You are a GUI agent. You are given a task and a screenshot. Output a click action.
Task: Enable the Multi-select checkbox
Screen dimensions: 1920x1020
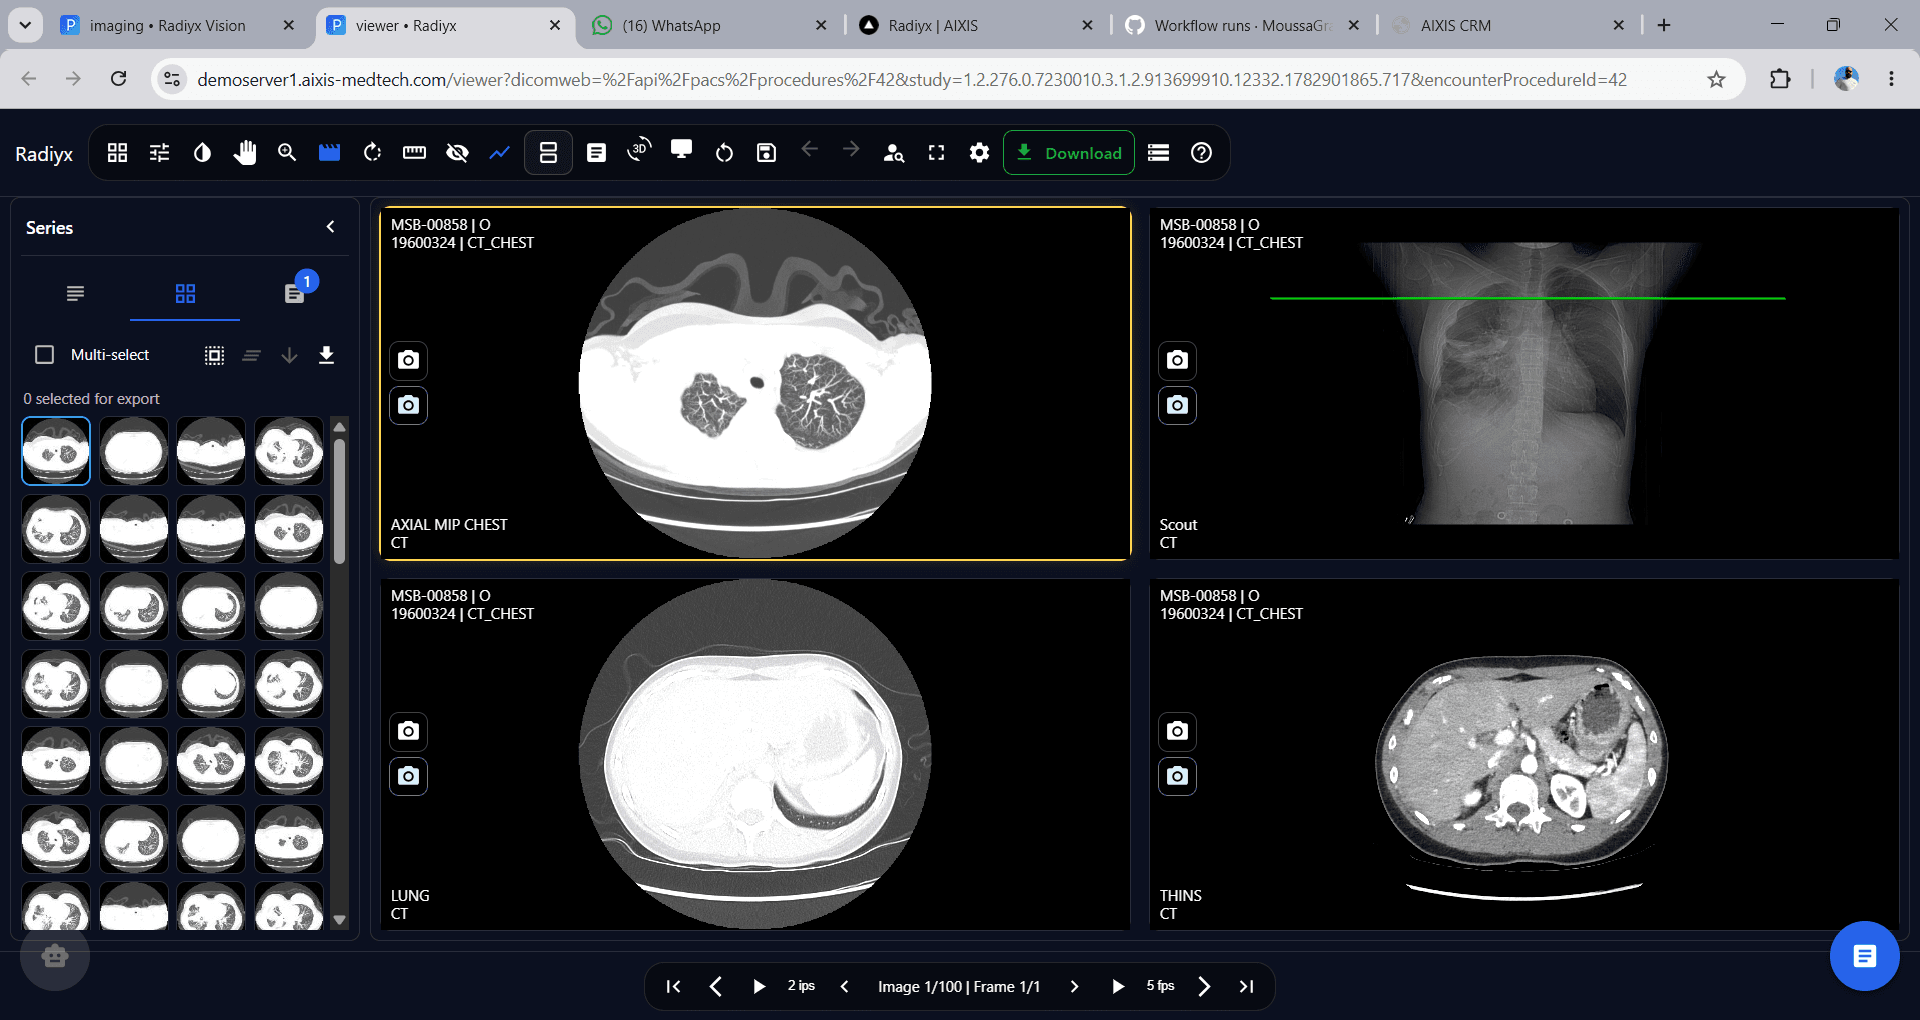point(44,355)
